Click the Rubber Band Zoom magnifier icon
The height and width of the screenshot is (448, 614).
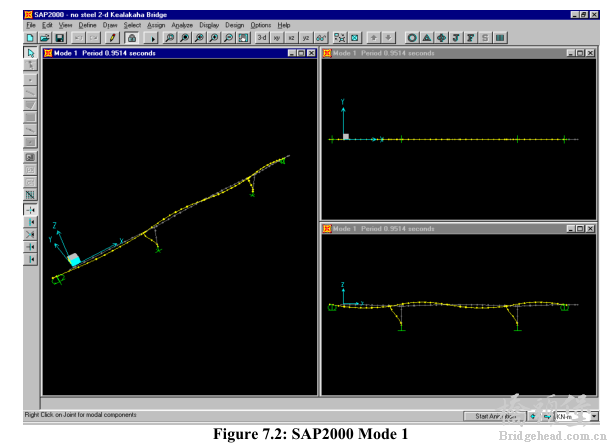click(170, 38)
